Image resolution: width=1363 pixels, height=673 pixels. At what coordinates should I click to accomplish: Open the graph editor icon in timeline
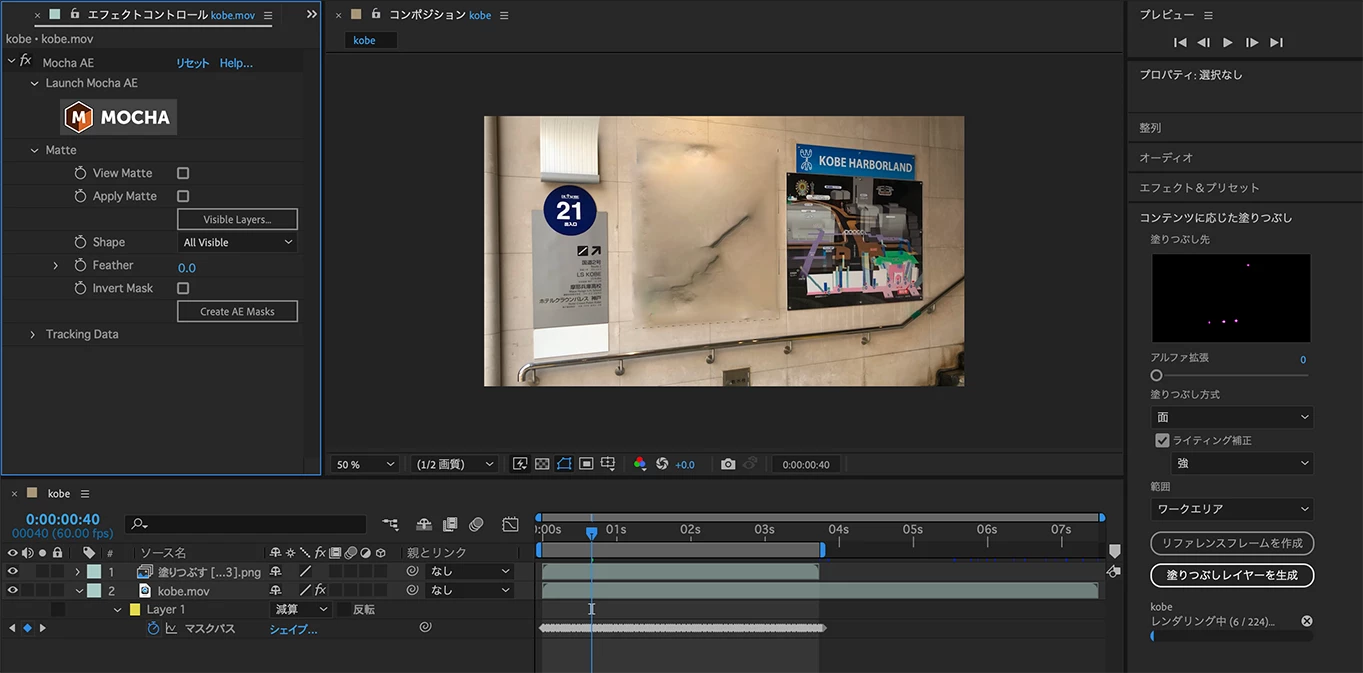click(511, 524)
